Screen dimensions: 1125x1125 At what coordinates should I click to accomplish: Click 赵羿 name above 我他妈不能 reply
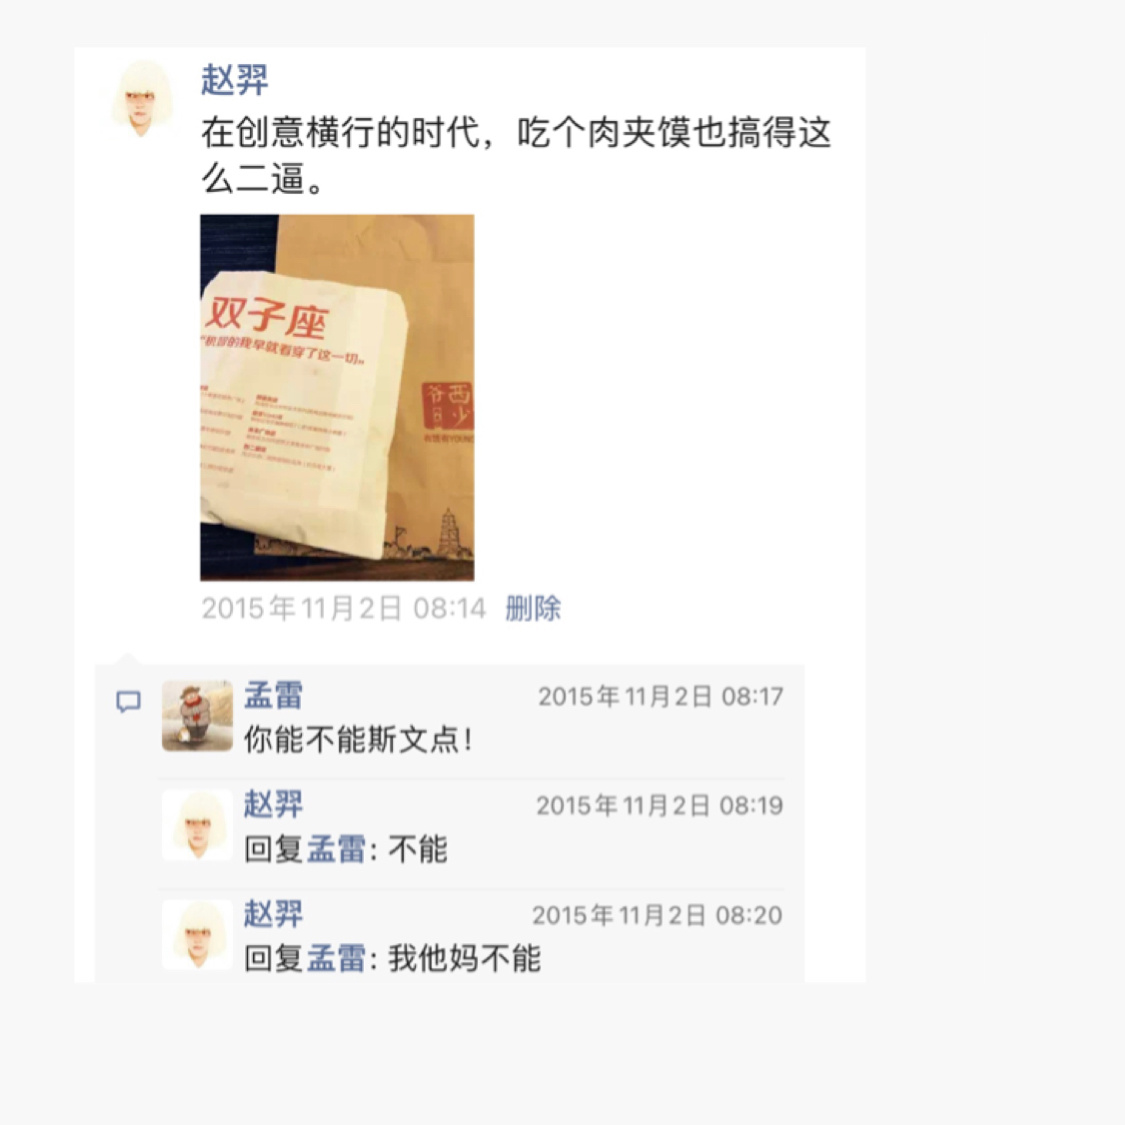coord(273,914)
